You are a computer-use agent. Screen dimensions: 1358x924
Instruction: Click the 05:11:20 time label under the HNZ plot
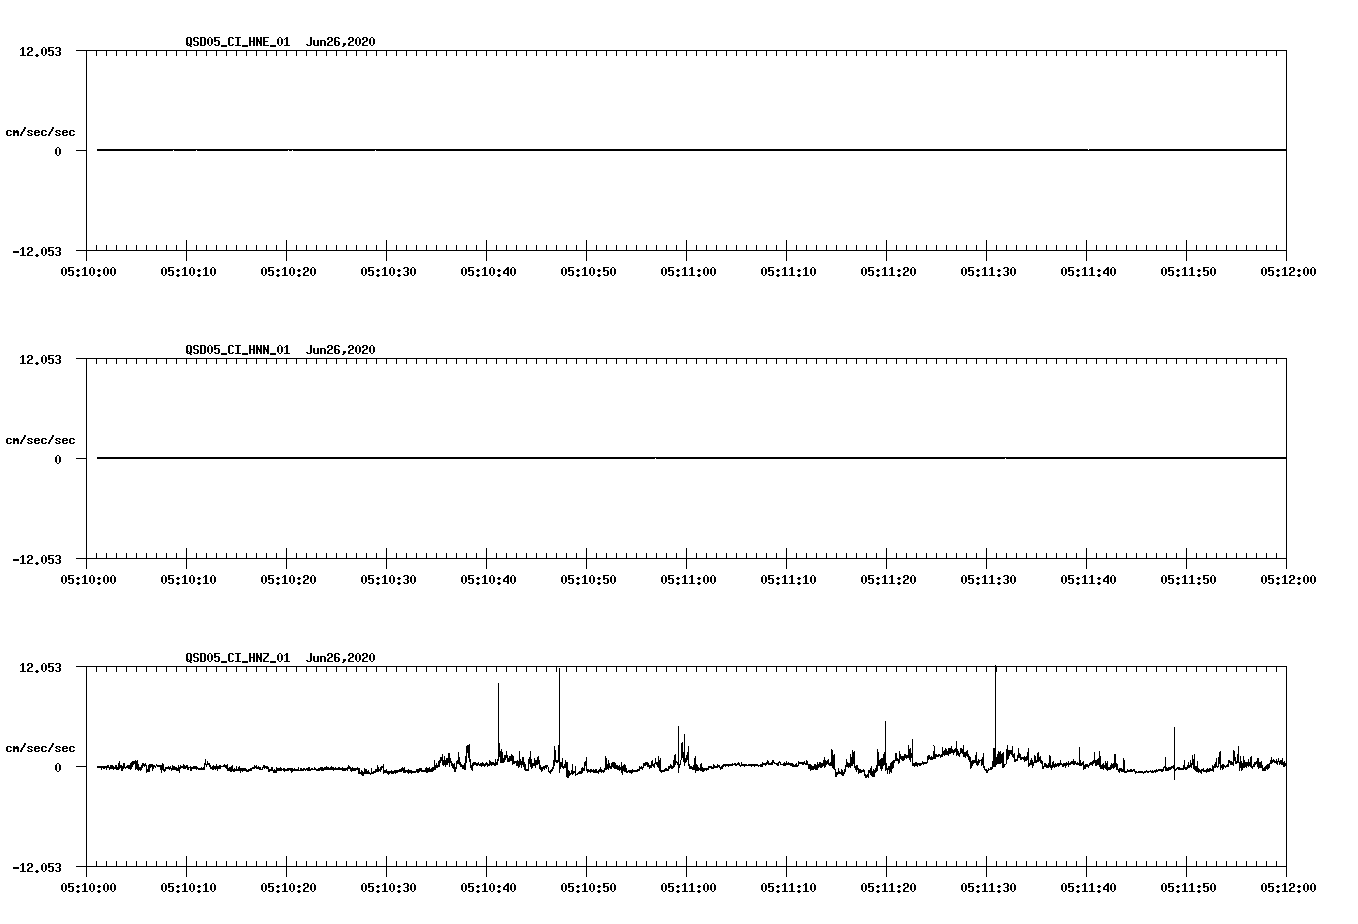point(888,887)
